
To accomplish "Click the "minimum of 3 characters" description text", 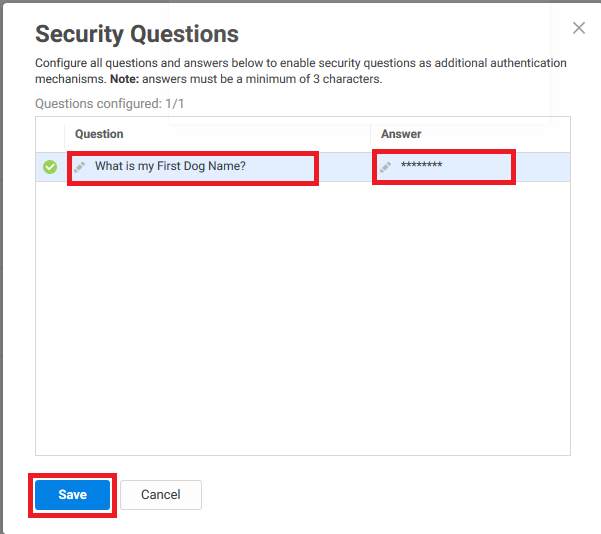I will point(314,79).
